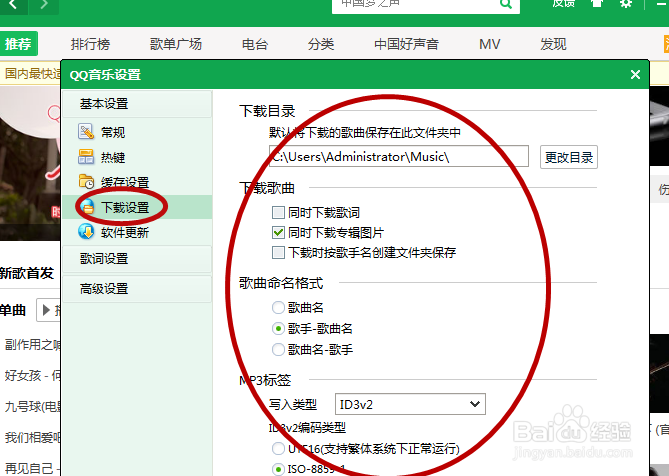Go back with the left arrow icon
This screenshot has width=669, height=476.
point(14,5)
